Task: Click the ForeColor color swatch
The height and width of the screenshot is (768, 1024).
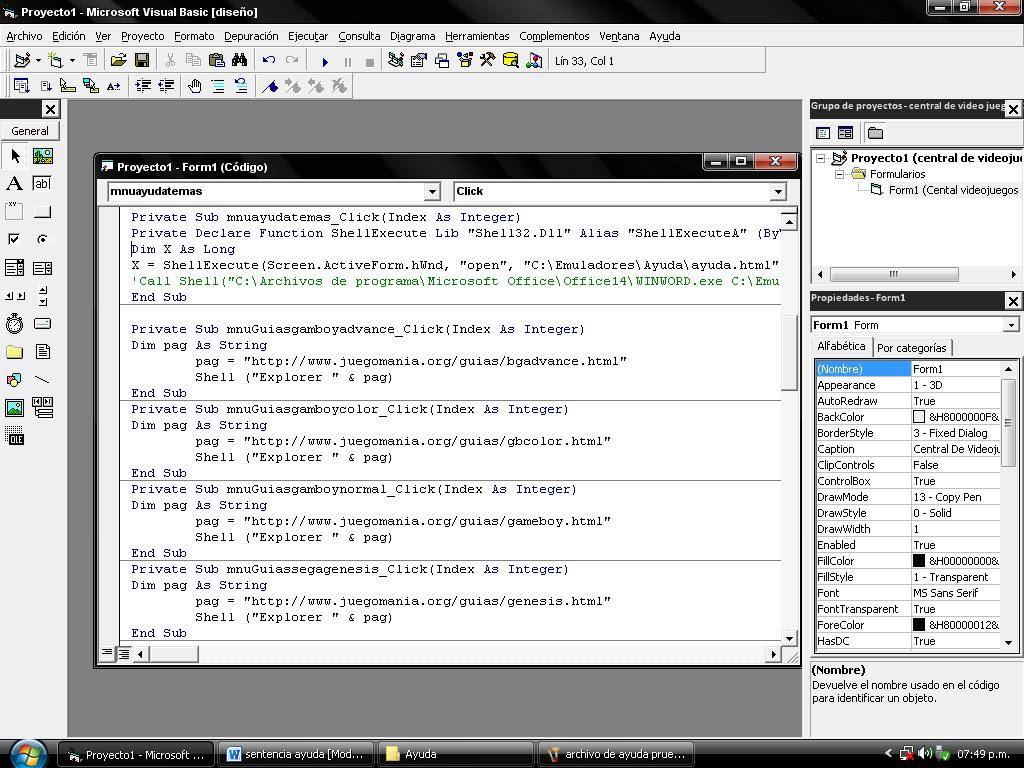Action: pyautogui.click(x=919, y=625)
